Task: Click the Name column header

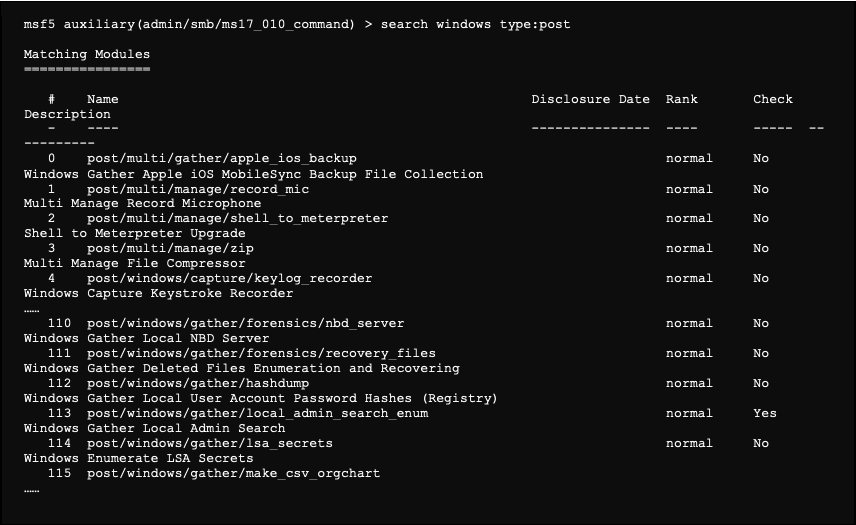Action: click(102, 99)
